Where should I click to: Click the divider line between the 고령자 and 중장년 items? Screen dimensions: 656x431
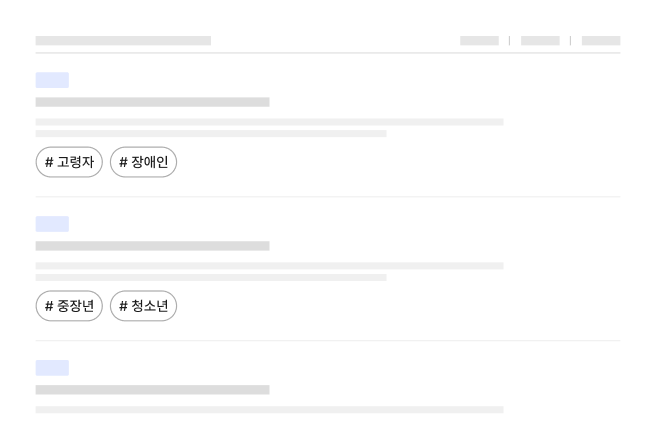pos(328,197)
